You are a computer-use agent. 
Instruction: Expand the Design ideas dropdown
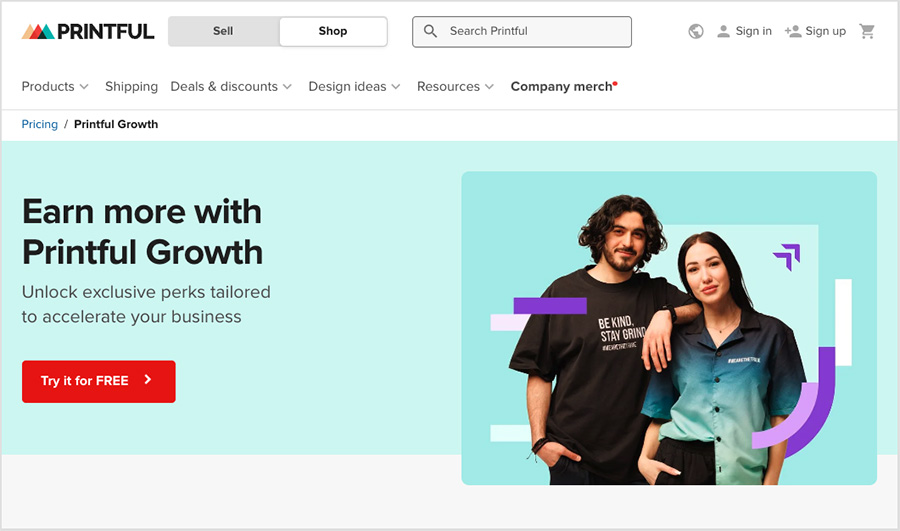click(354, 86)
